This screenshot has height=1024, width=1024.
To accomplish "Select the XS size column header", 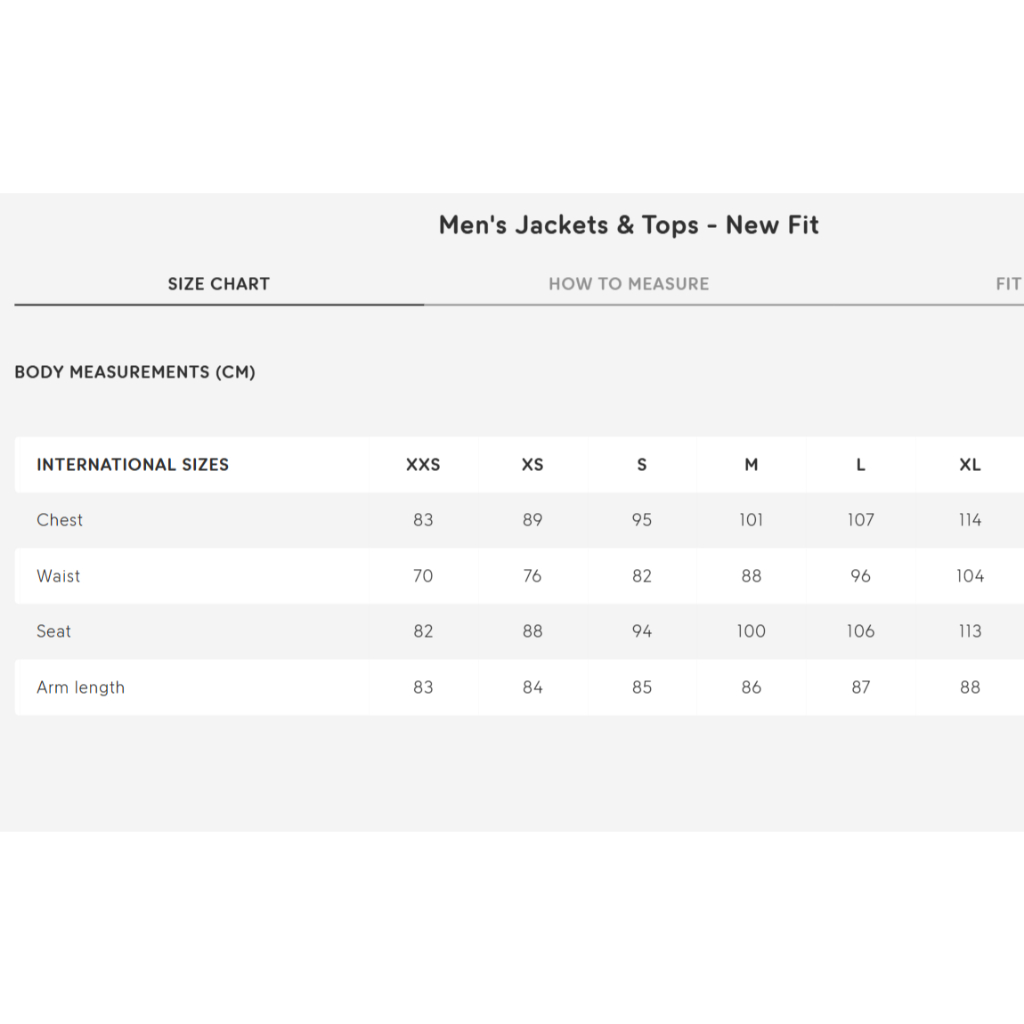I will tap(532, 464).
